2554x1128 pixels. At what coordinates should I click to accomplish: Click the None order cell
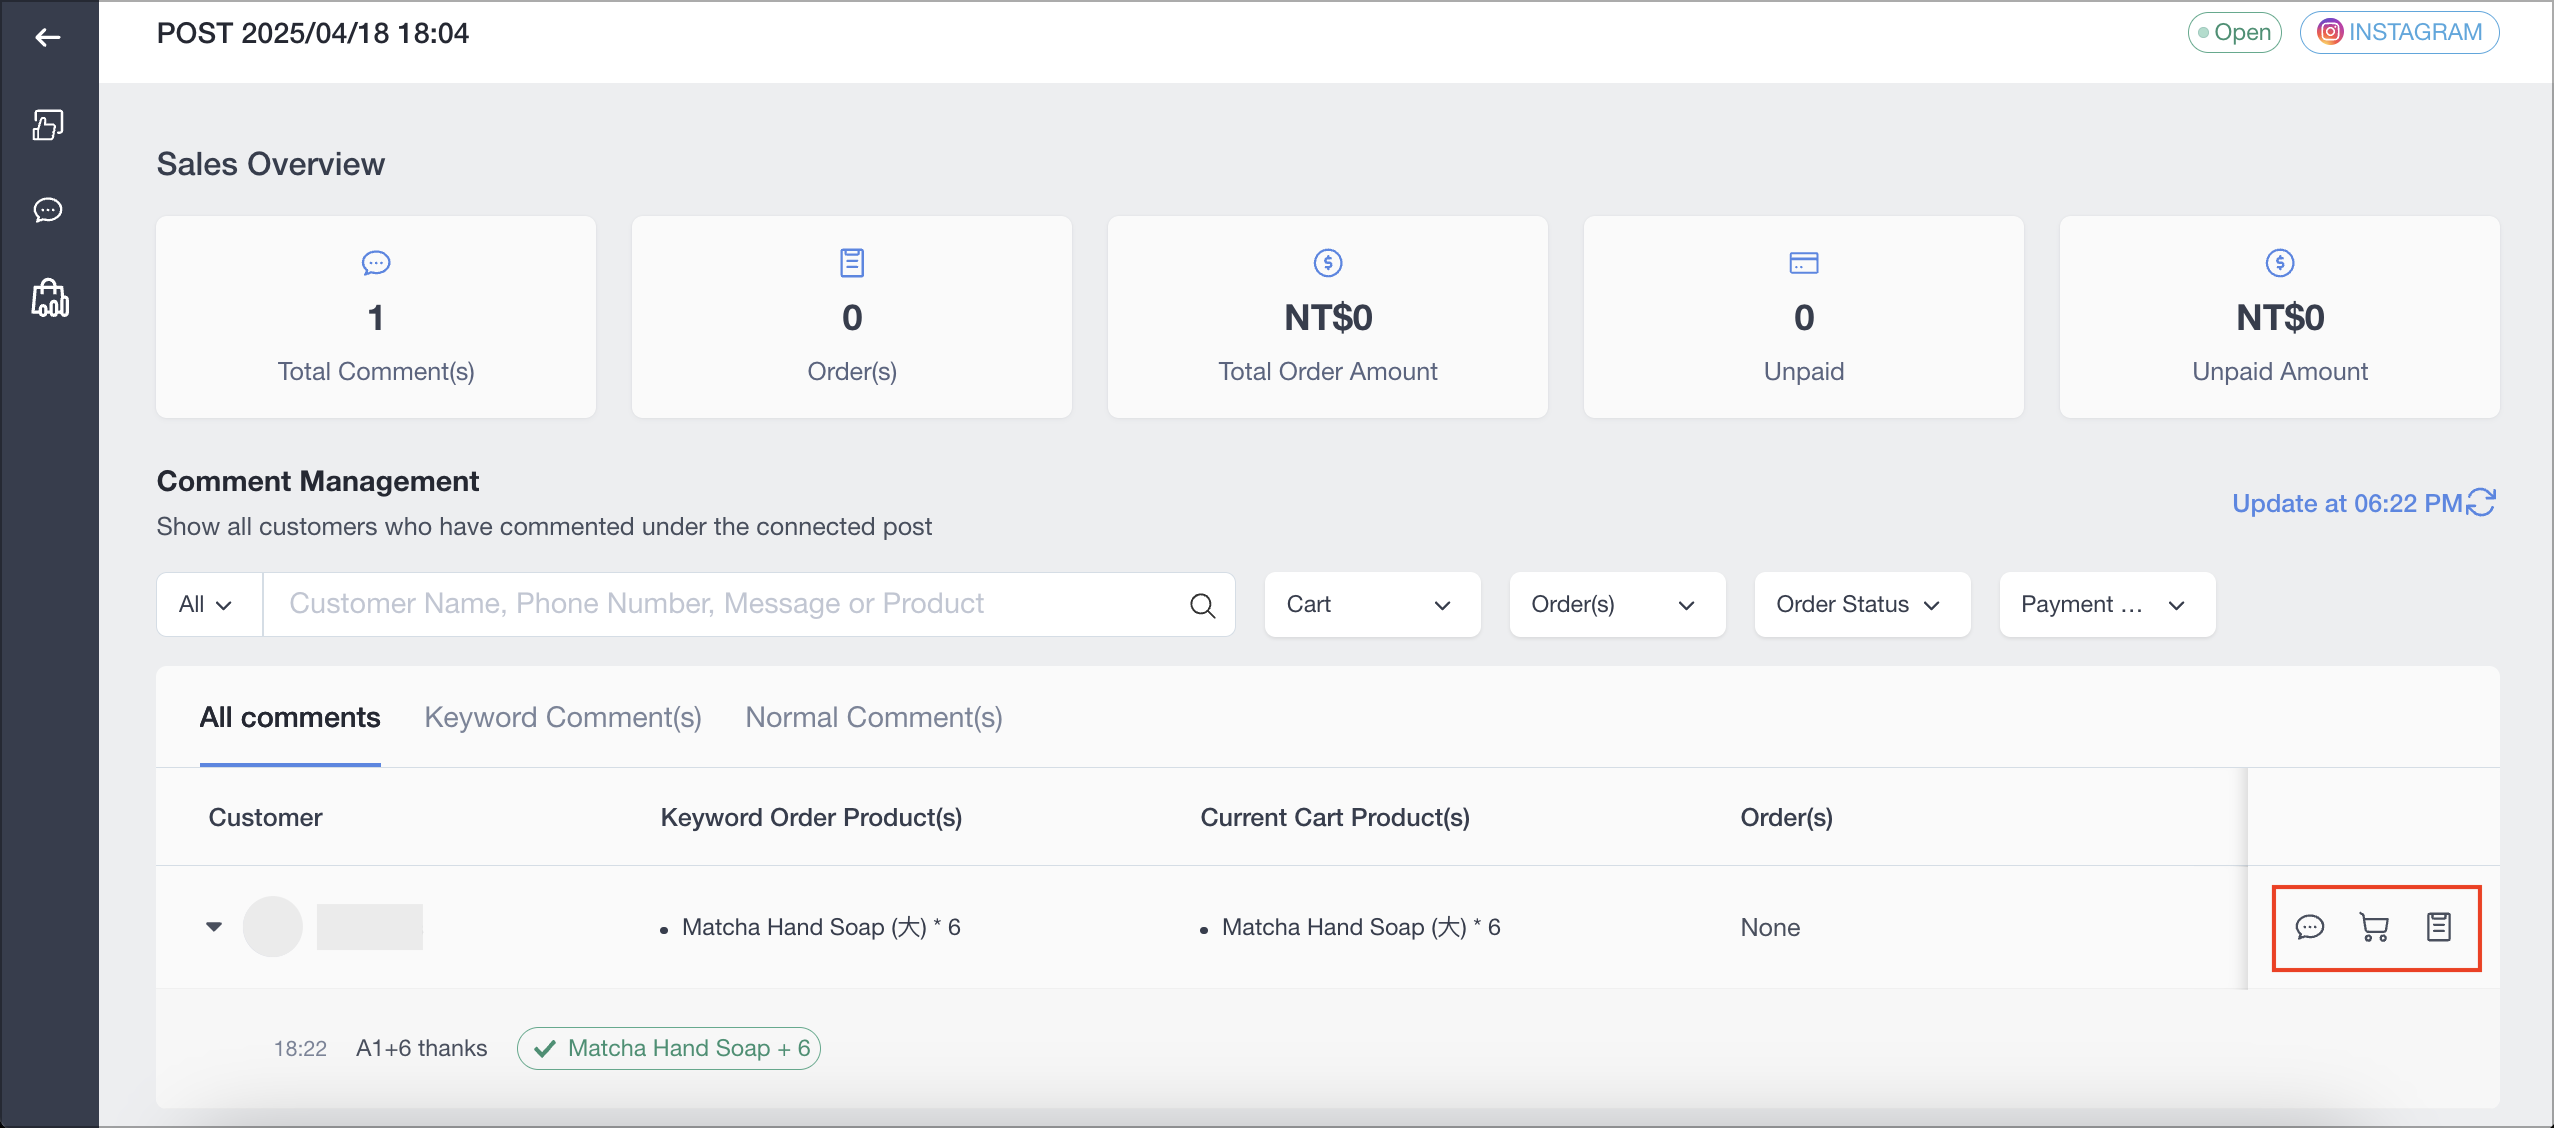1770,927
